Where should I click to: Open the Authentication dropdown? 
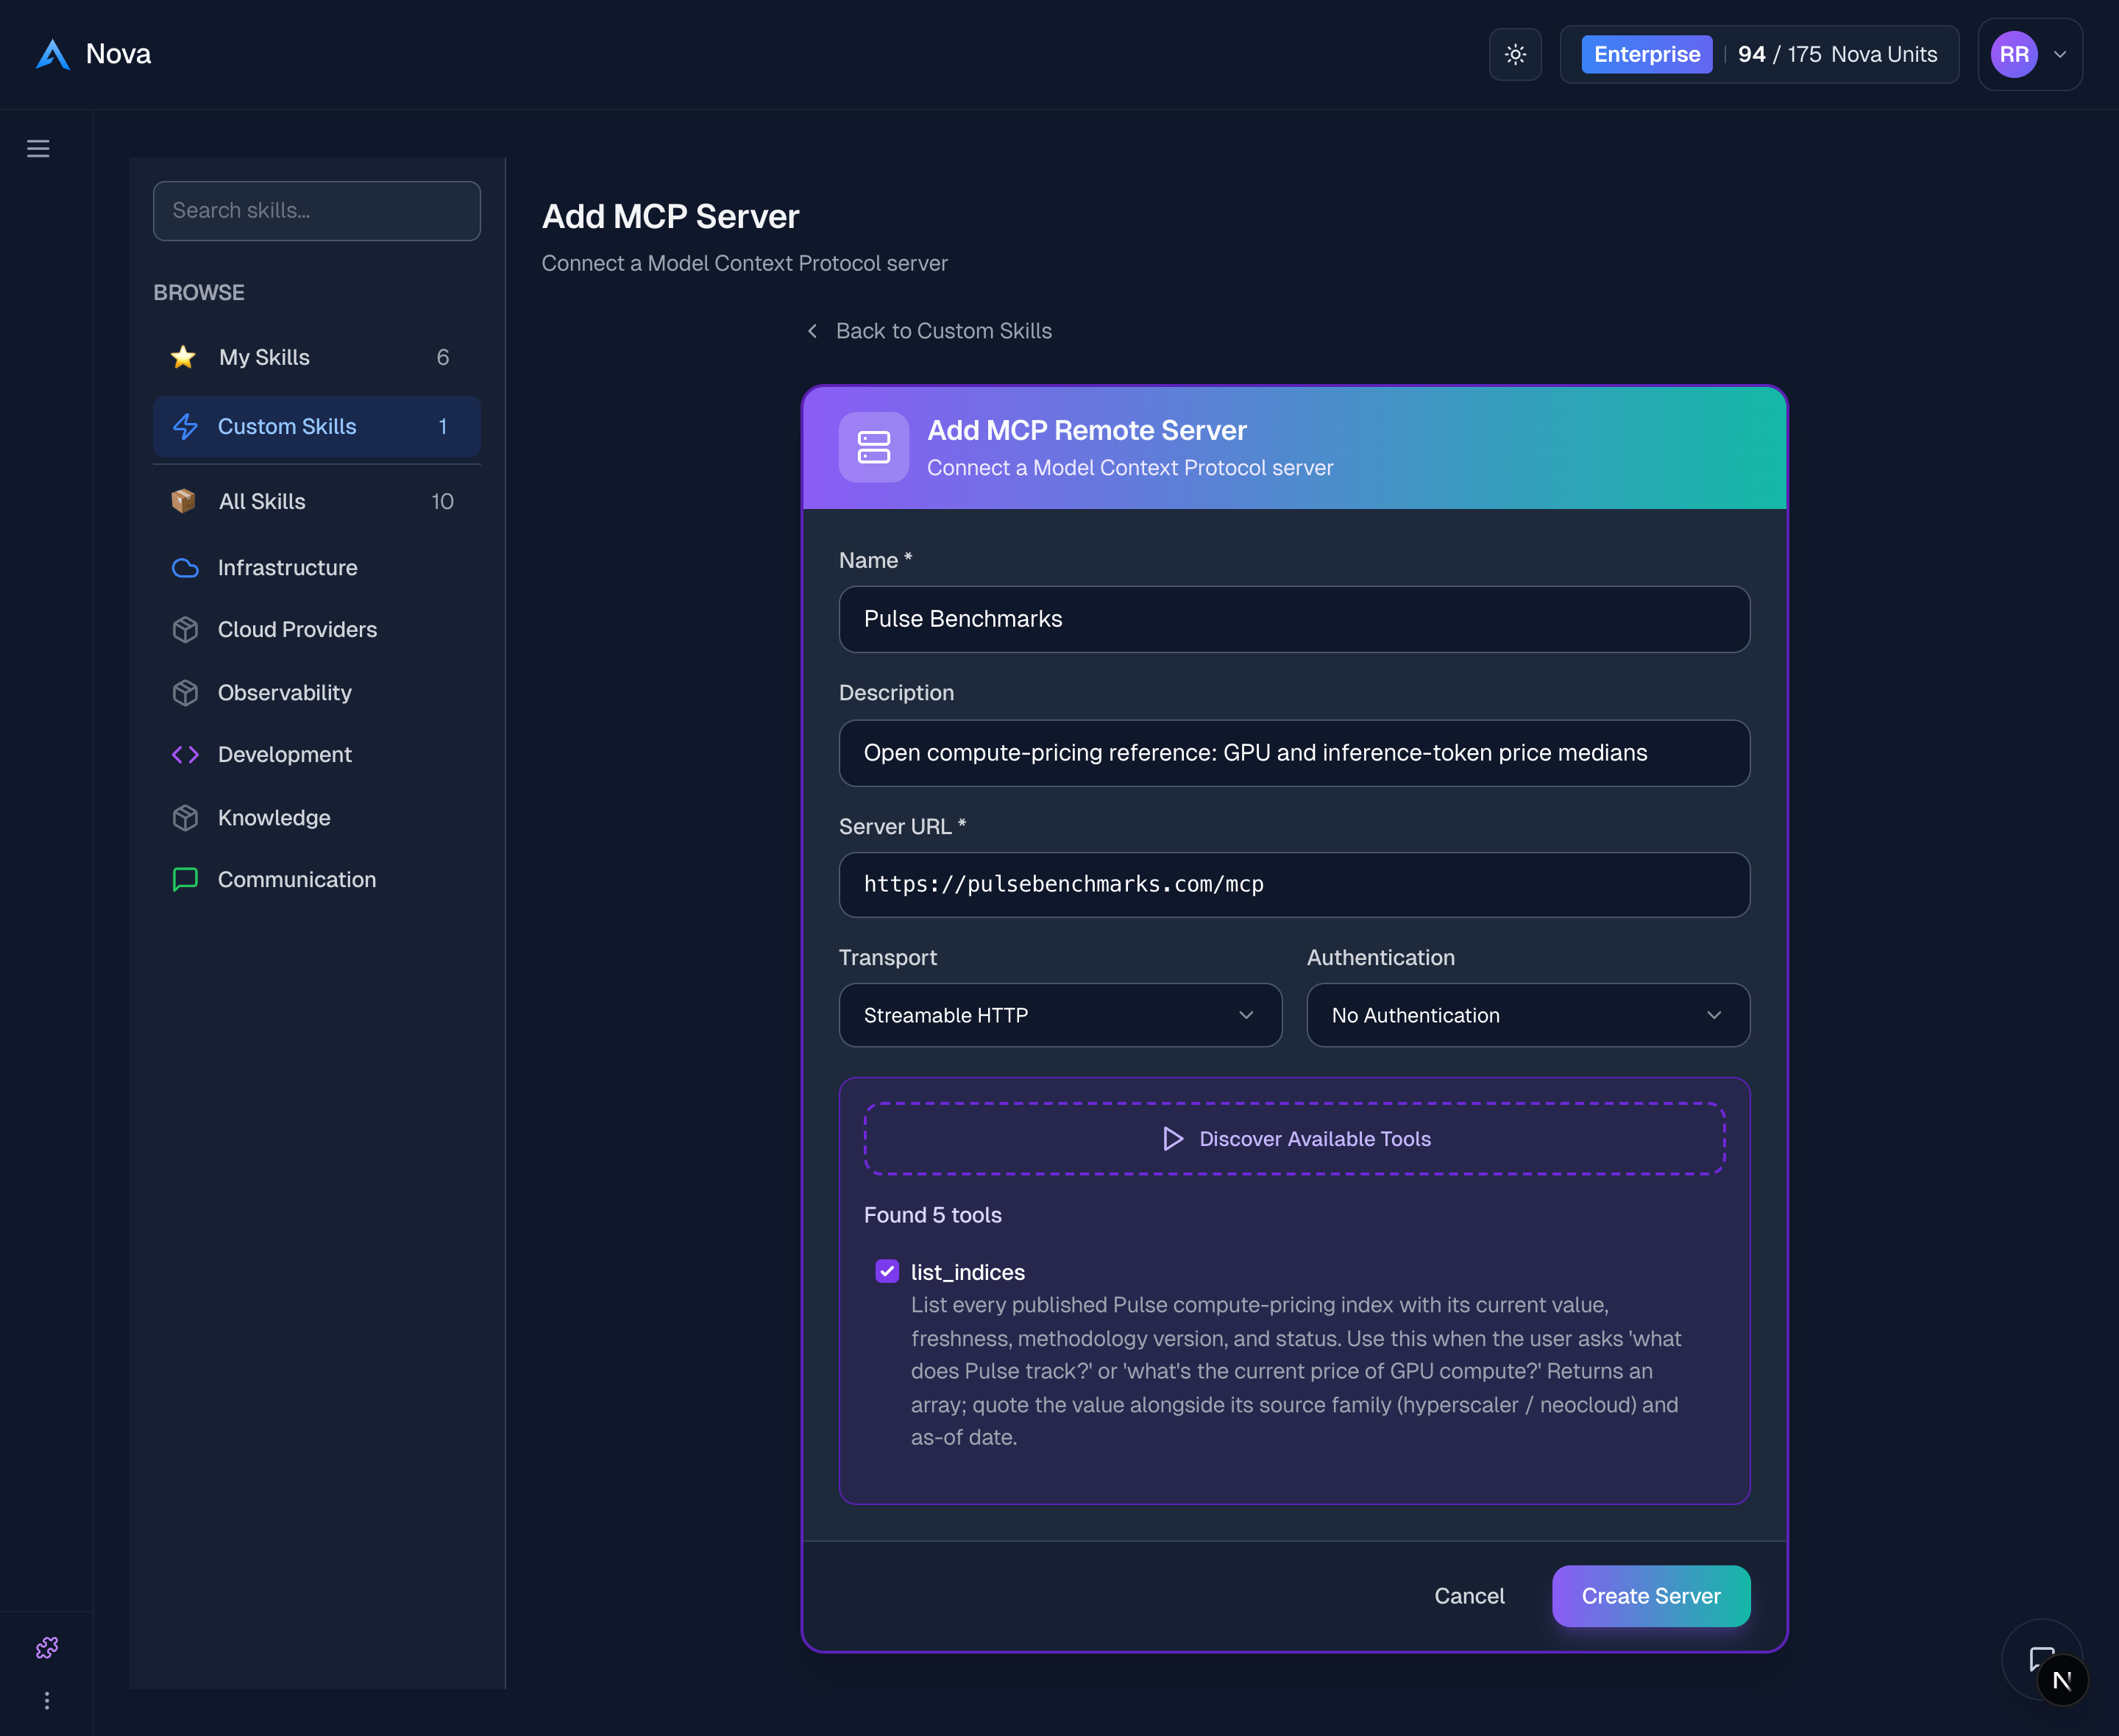1528,1015
